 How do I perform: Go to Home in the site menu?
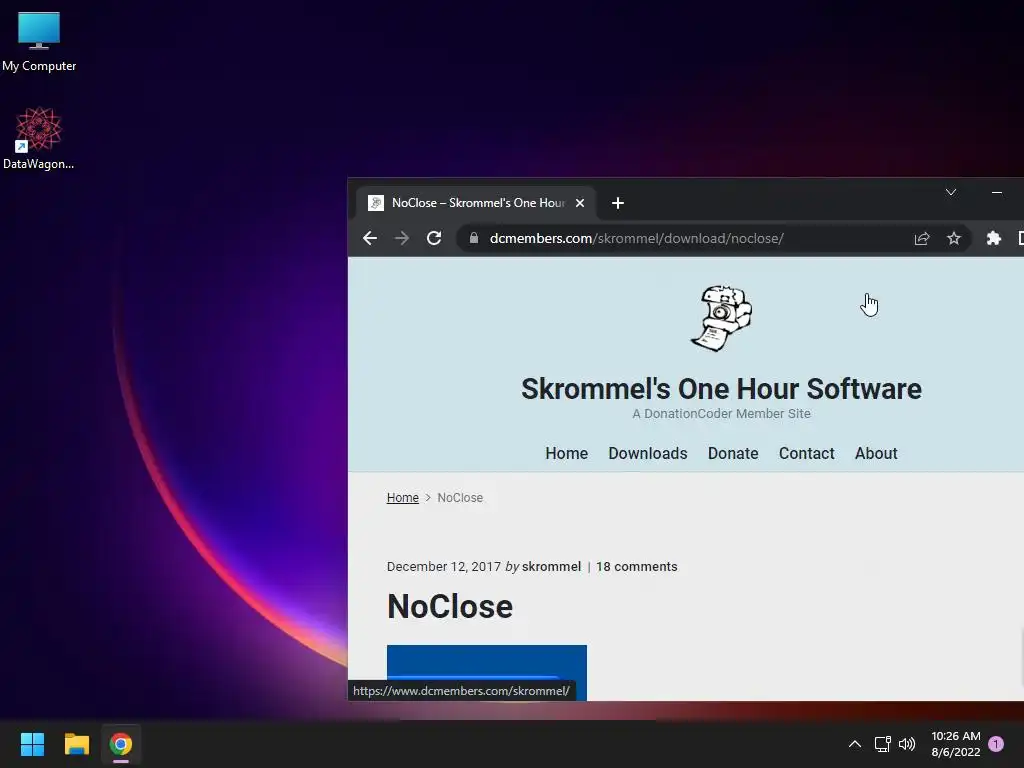[x=566, y=453]
